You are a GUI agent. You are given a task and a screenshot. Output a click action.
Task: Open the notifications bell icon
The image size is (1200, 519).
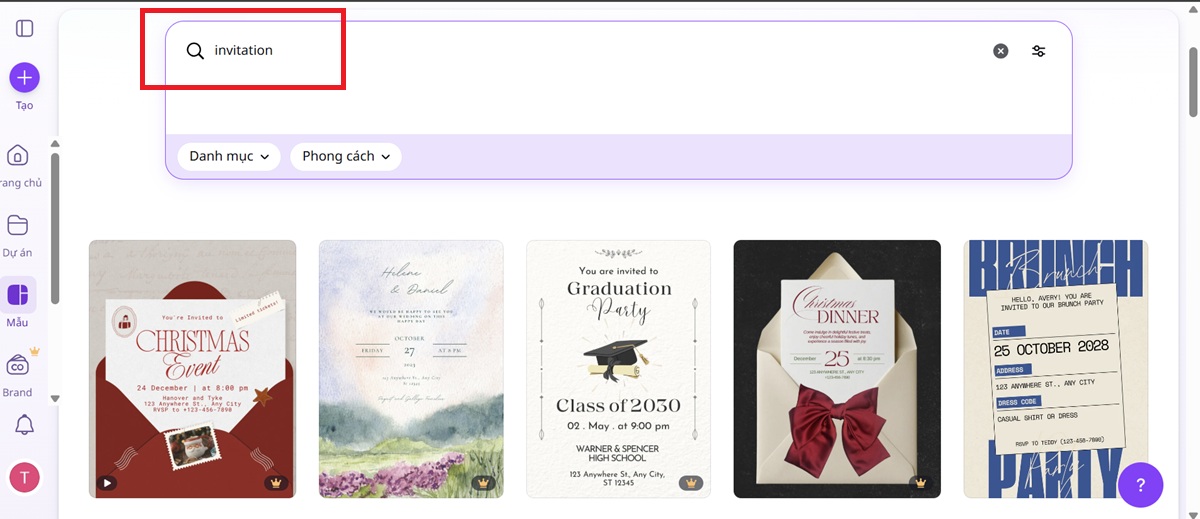click(x=24, y=424)
